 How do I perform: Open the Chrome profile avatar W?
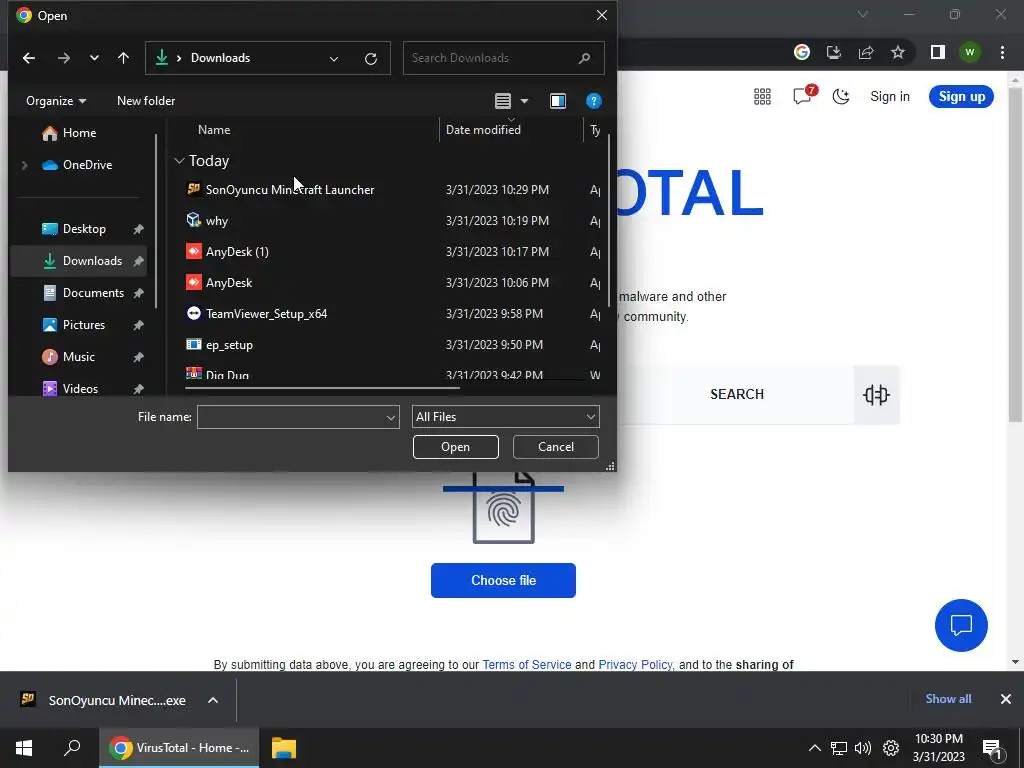click(970, 52)
